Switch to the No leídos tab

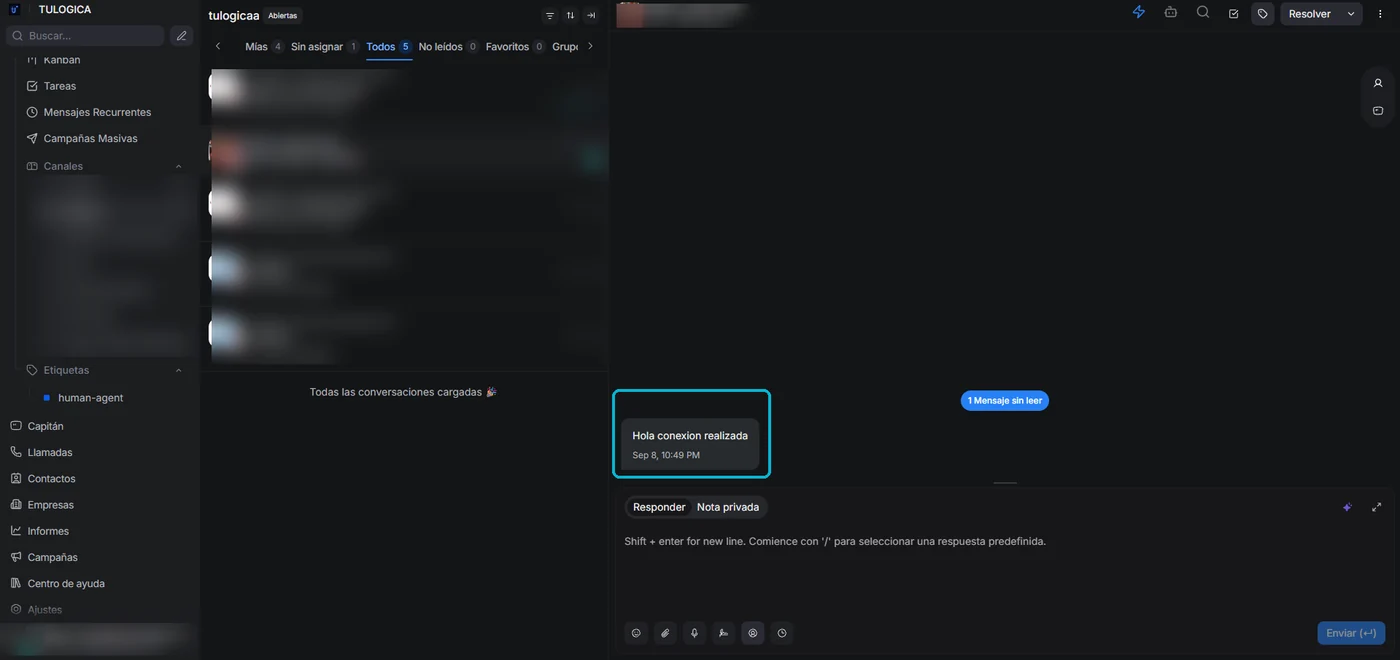[448, 46]
